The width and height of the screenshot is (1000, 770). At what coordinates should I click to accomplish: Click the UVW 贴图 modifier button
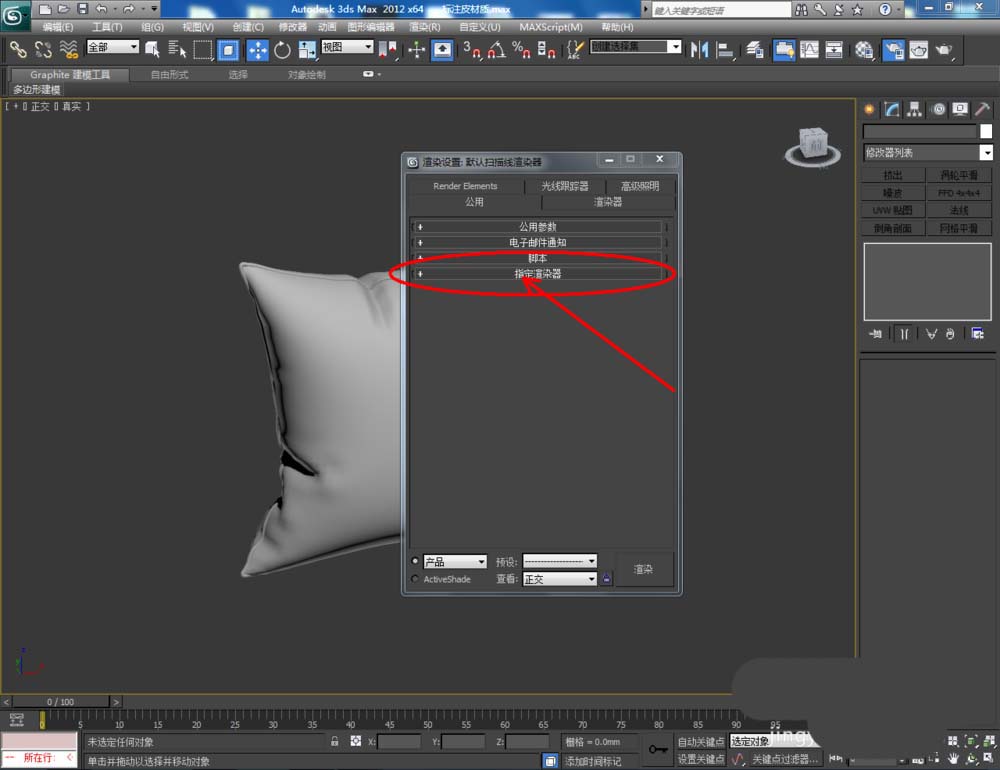893,210
